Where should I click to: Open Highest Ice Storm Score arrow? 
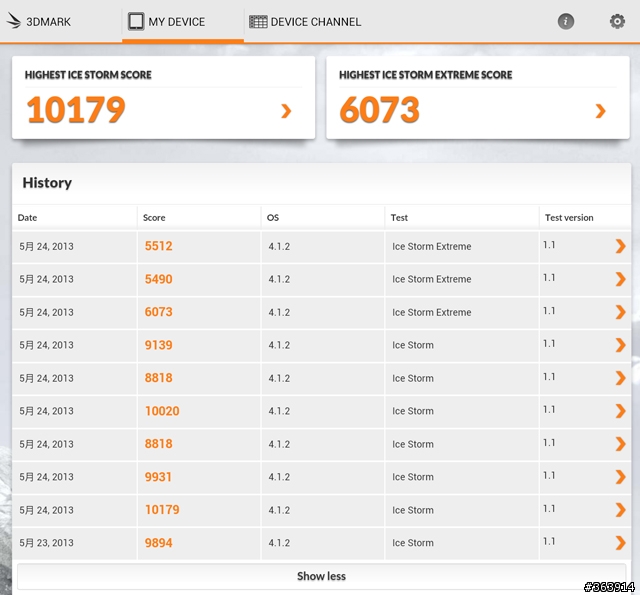point(286,111)
